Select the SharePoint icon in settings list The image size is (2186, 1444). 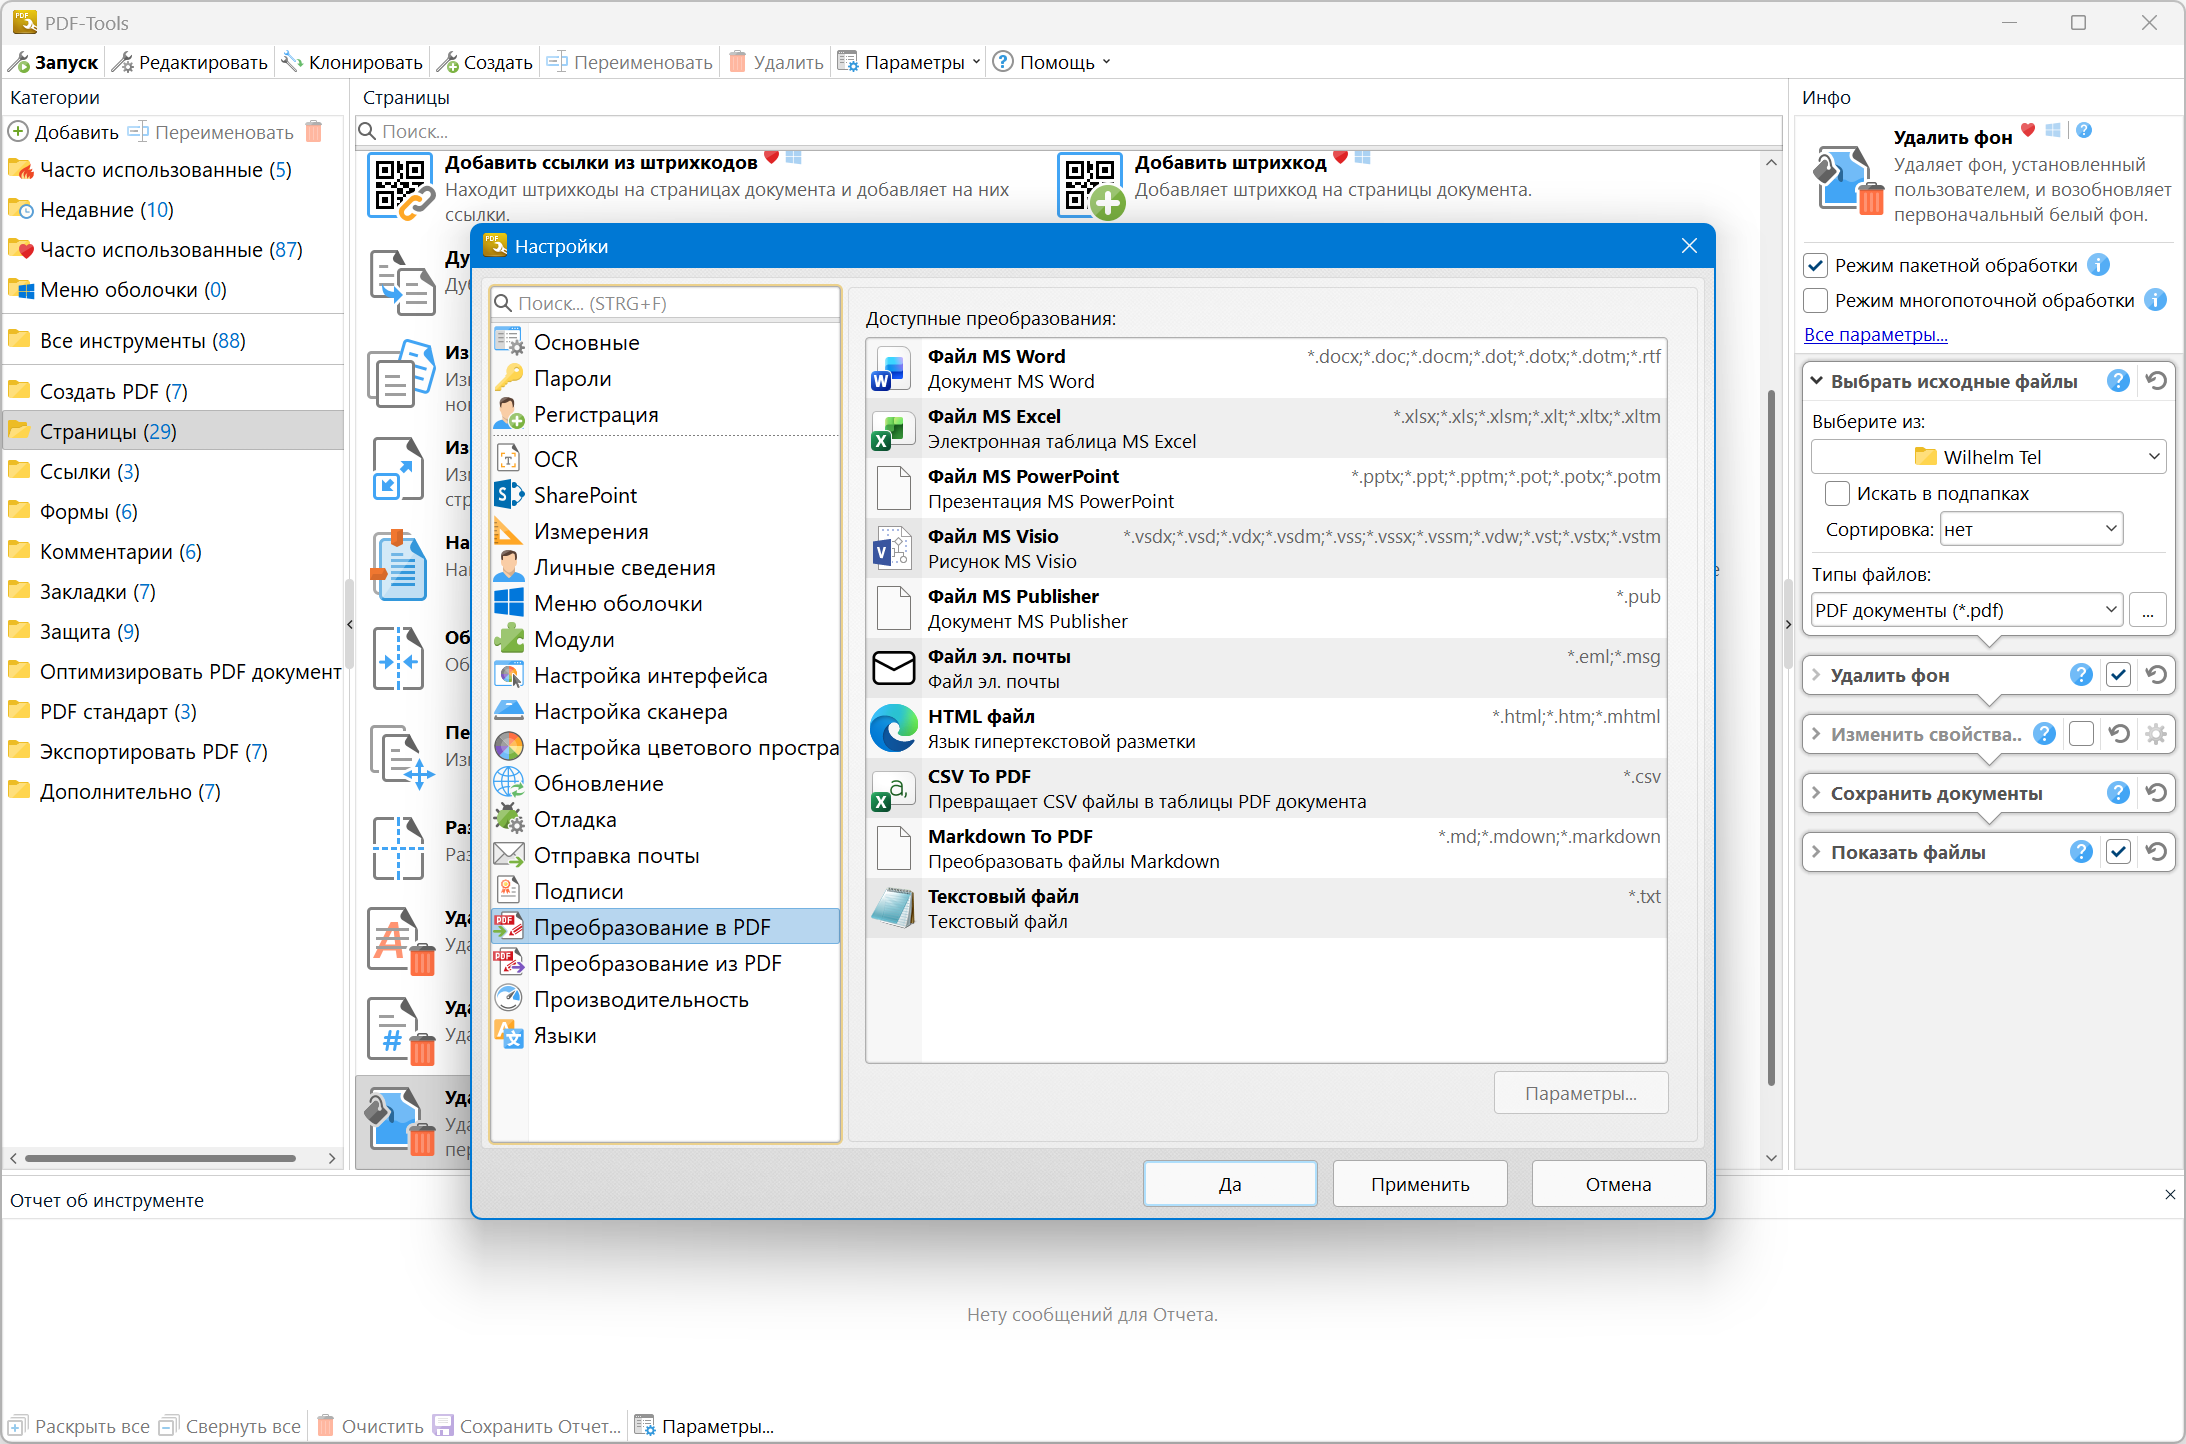[509, 495]
